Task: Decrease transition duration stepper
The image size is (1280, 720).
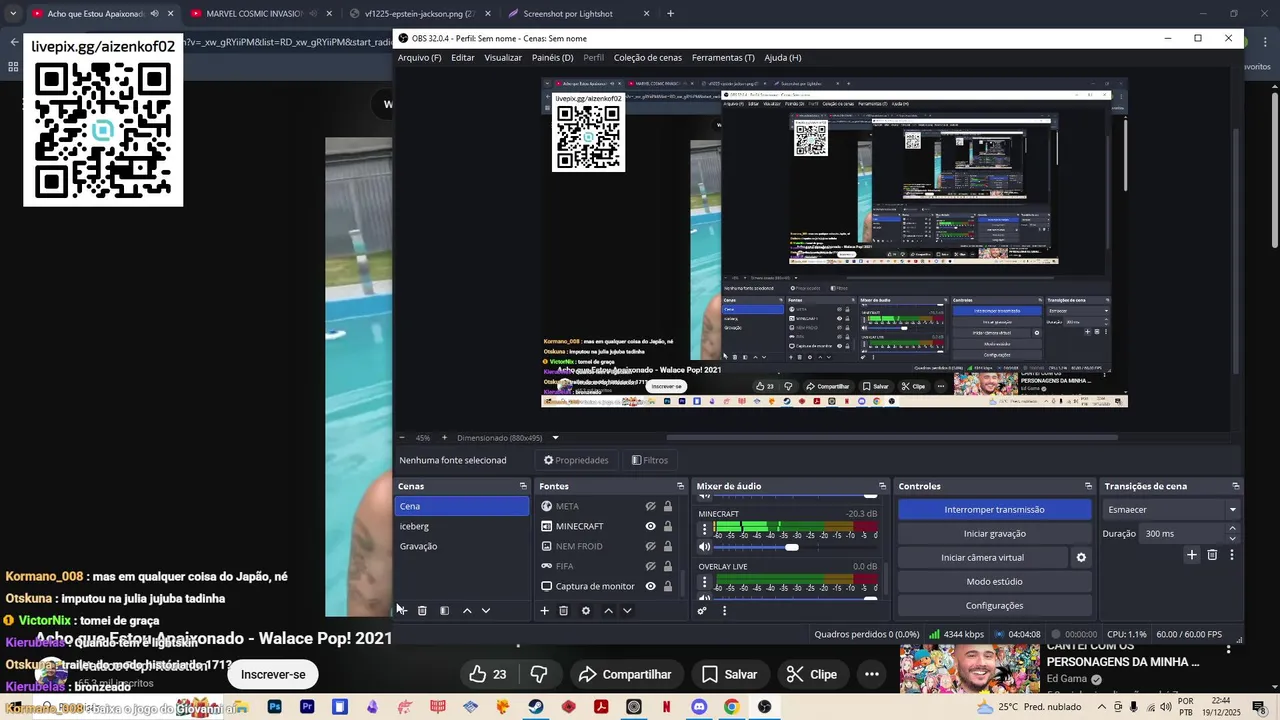Action: pyautogui.click(x=1232, y=538)
